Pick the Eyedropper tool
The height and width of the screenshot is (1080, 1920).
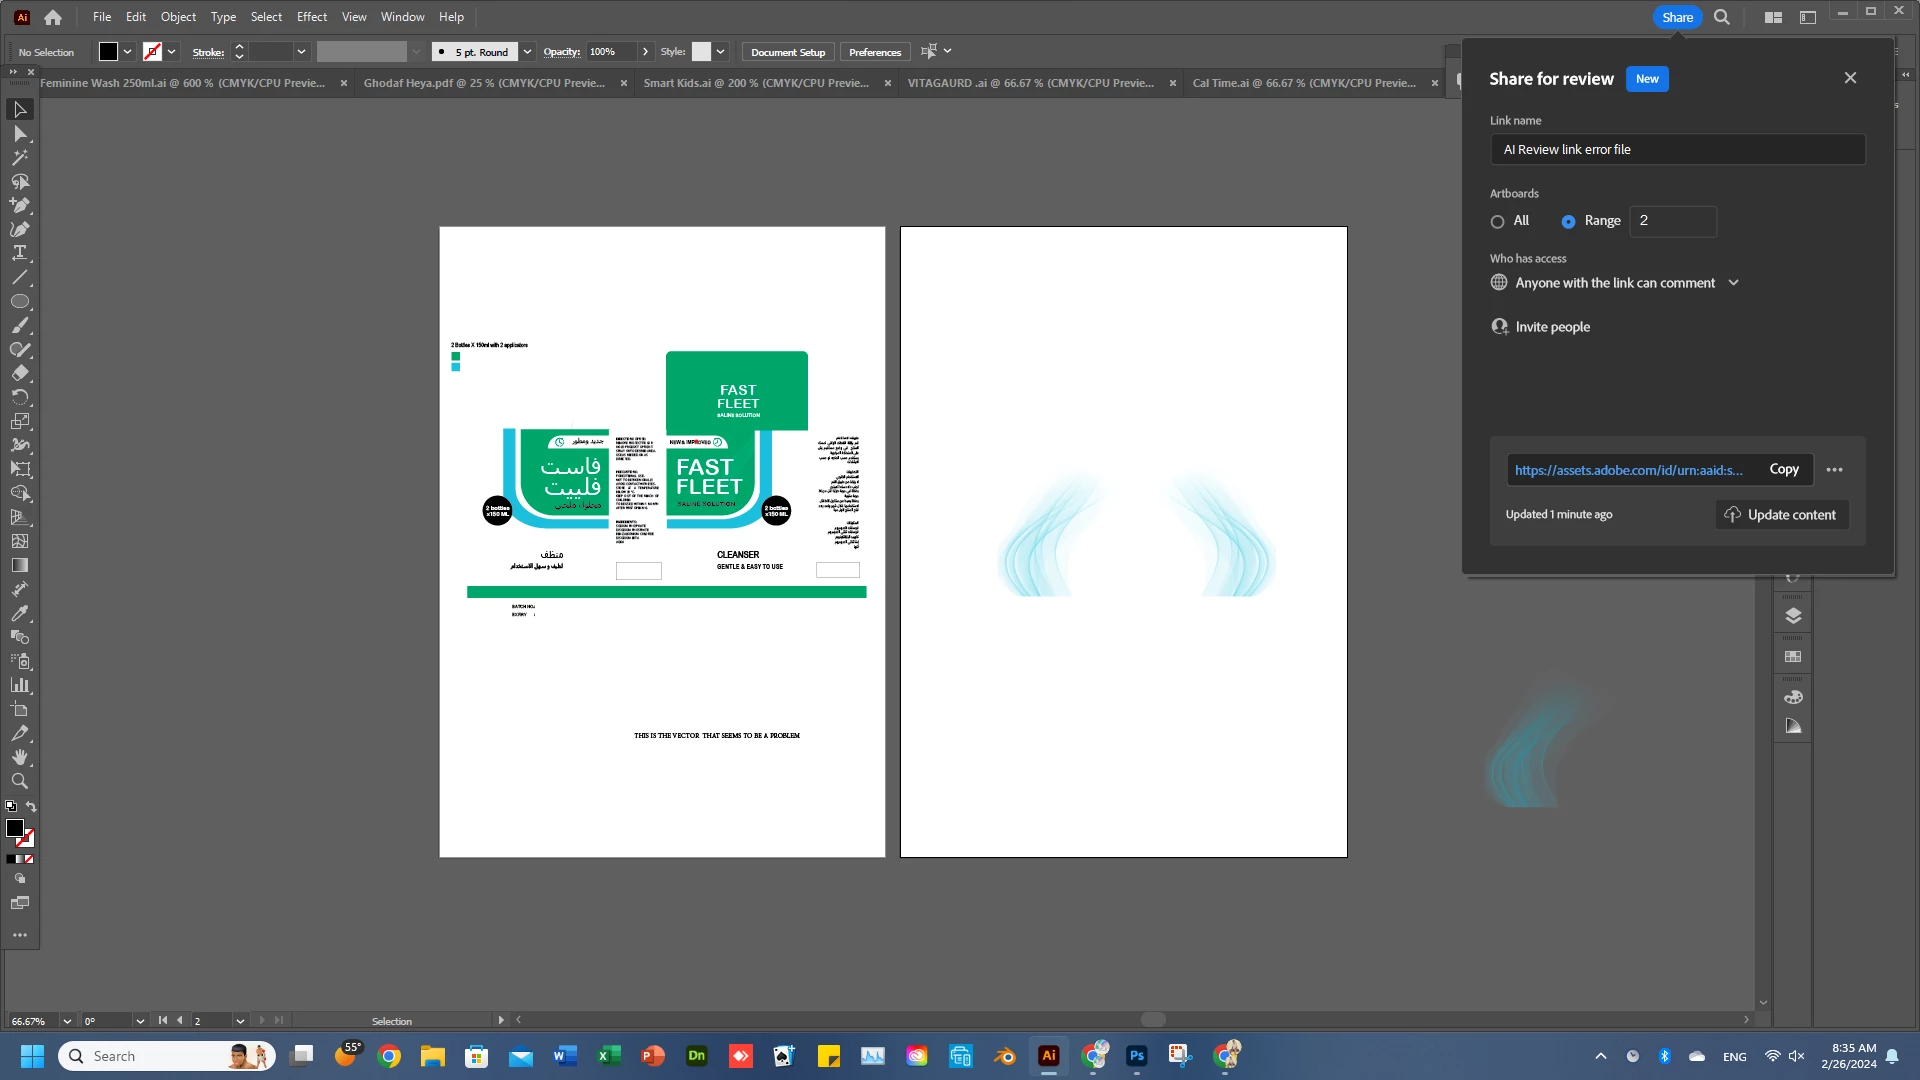pyautogui.click(x=19, y=613)
